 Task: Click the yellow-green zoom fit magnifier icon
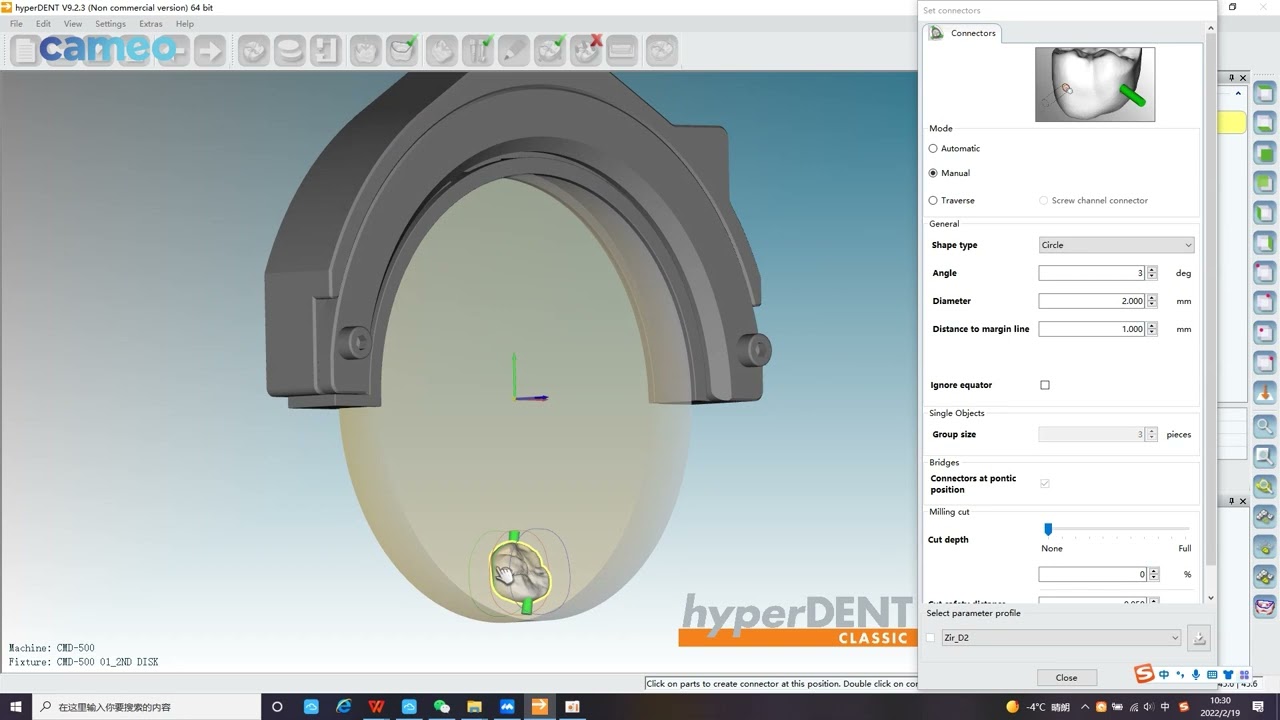(1265, 487)
